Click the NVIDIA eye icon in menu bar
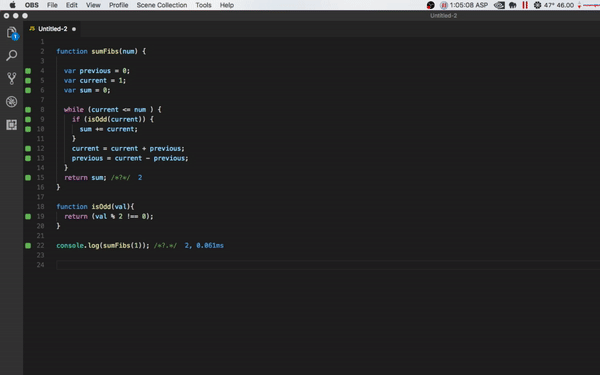Image resolution: width=600 pixels, height=375 pixels. (x=499, y=5)
